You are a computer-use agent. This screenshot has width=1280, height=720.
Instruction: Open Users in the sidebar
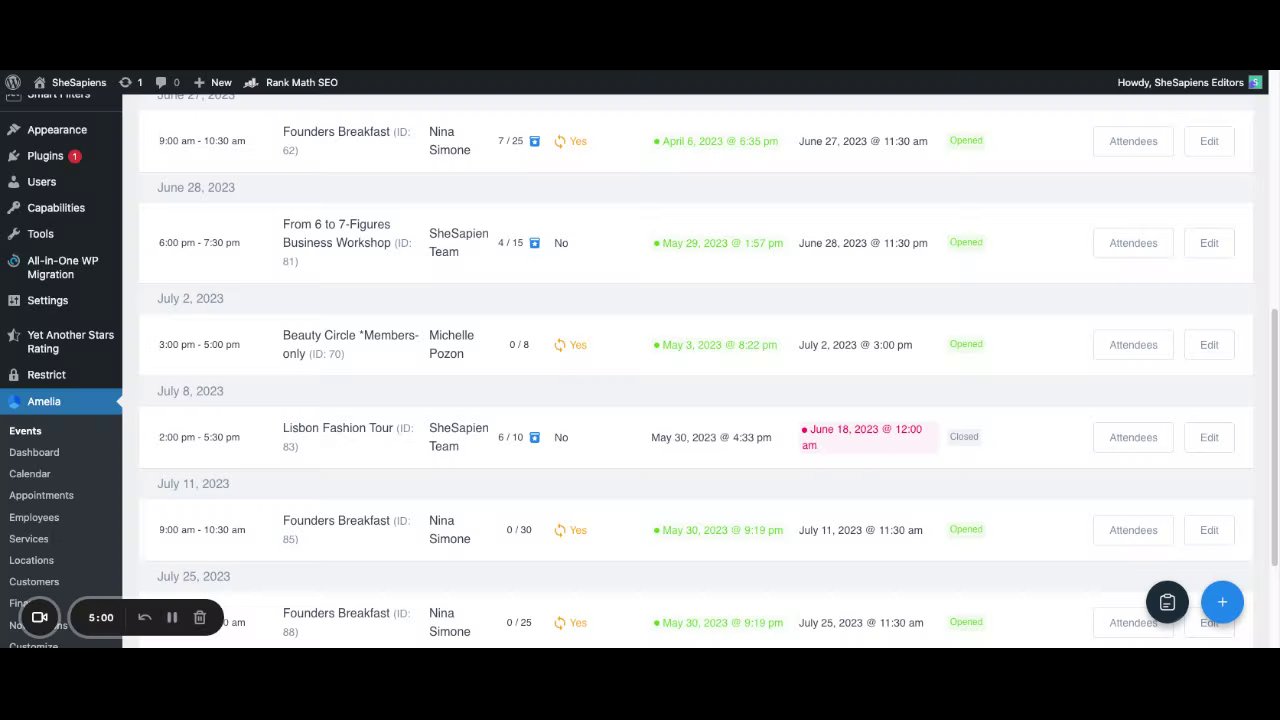click(41, 182)
